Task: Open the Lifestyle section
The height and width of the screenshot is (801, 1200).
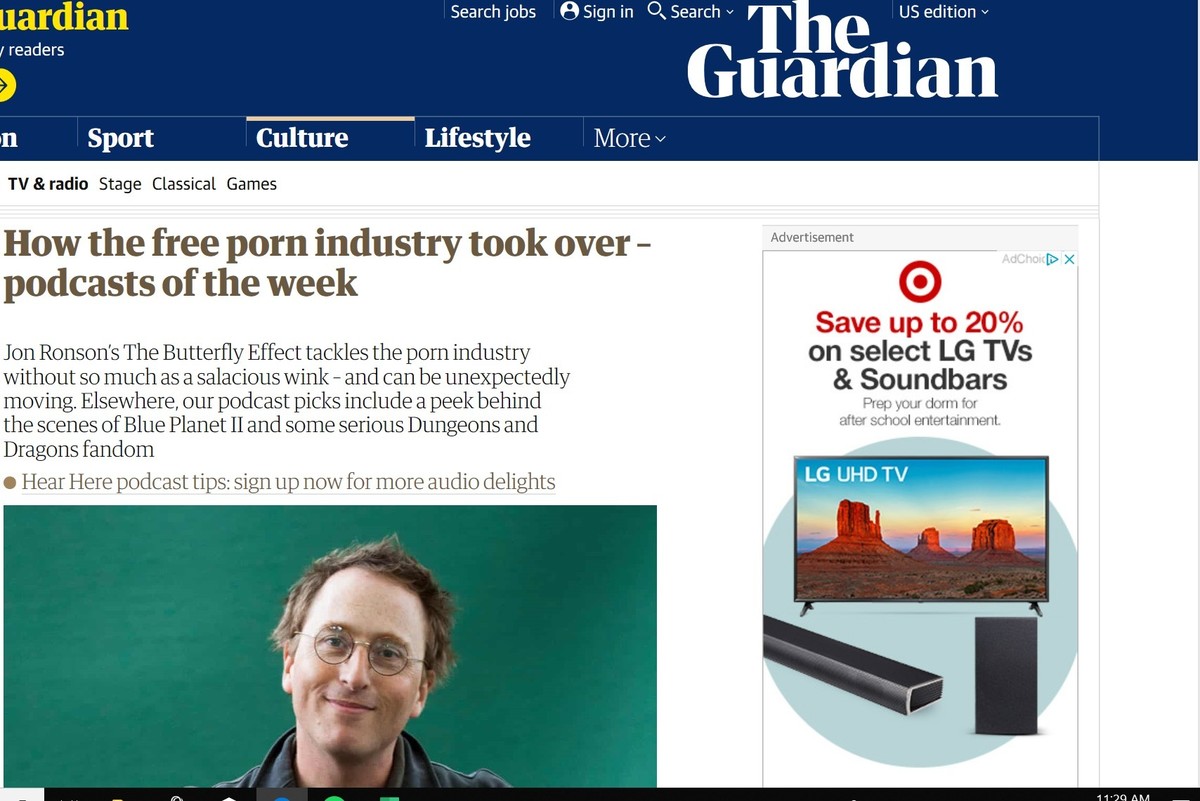Action: tap(477, 138)
